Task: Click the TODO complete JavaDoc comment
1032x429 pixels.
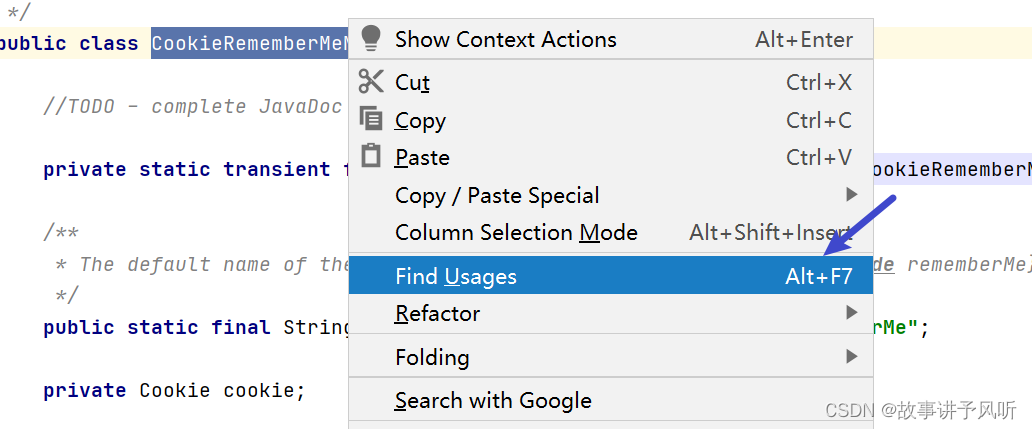Action: [192, 107]
